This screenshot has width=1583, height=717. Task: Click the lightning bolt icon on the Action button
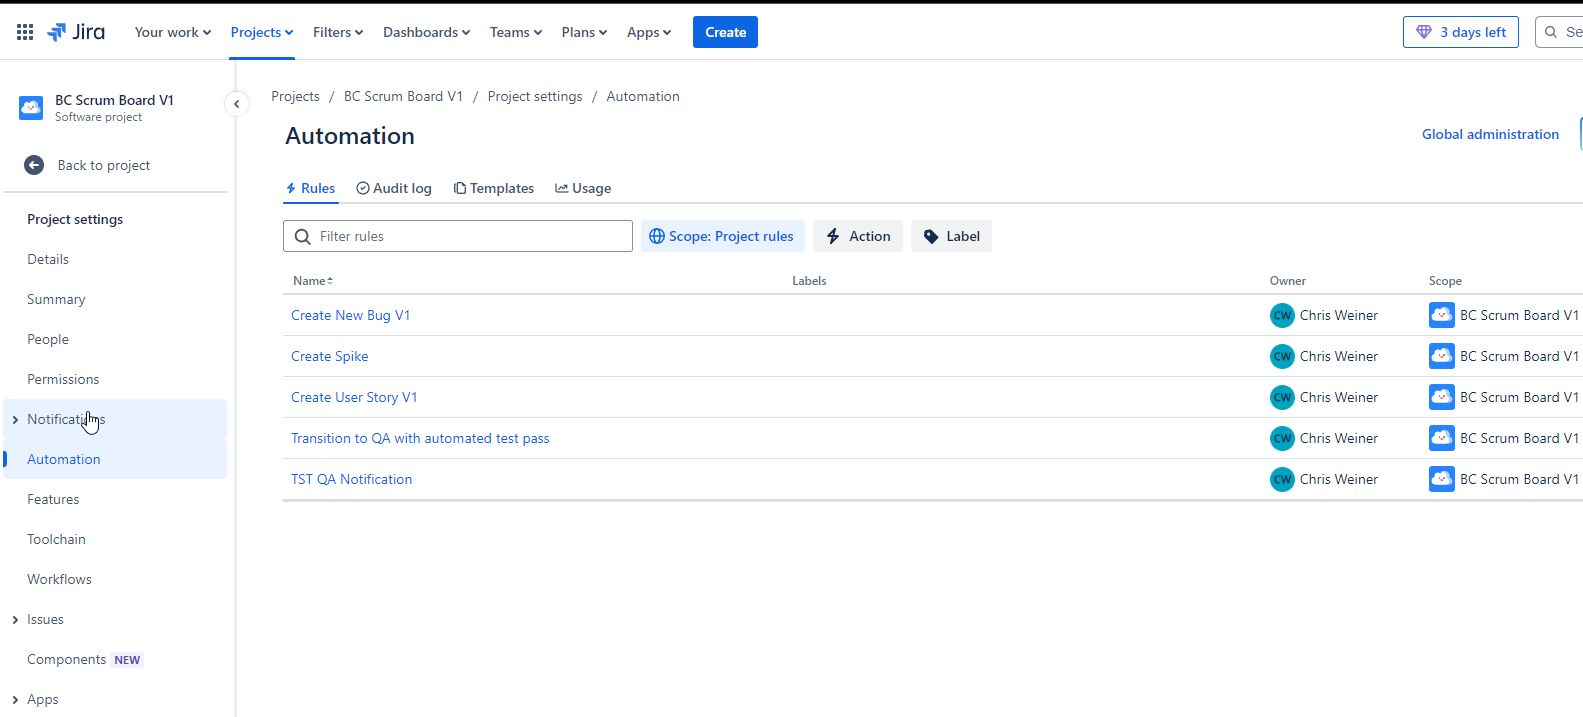(x=833, y=236)
